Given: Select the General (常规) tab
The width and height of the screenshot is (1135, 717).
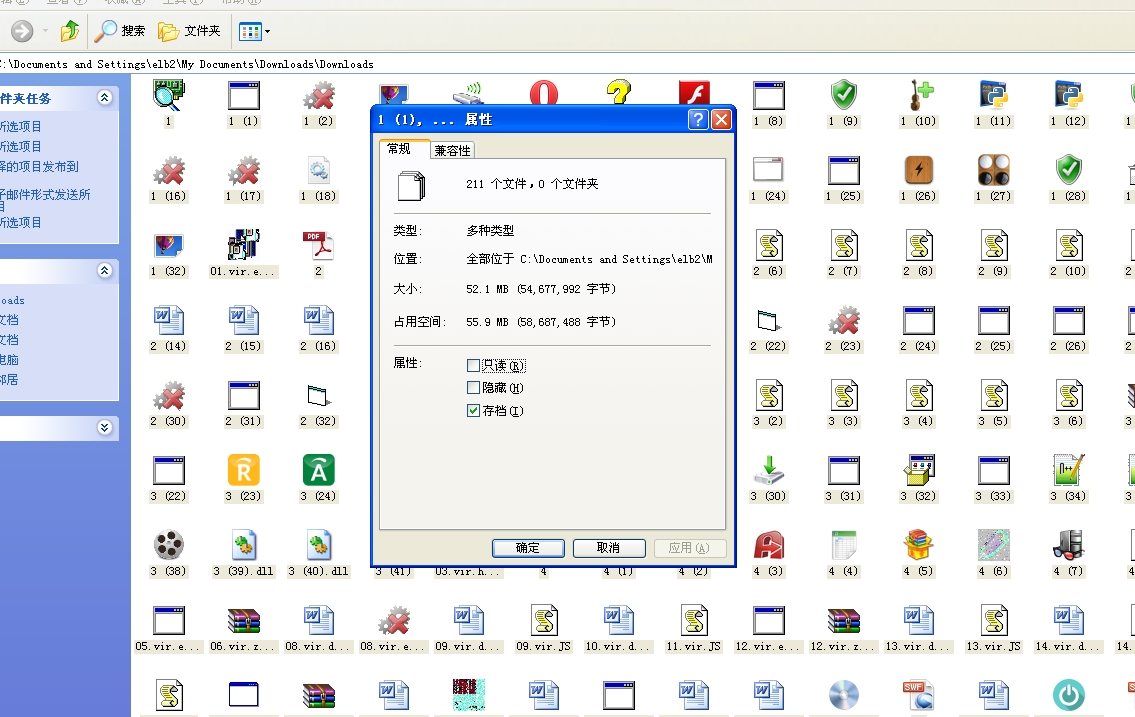Looking at the screenshot, I should click(399, 149).
